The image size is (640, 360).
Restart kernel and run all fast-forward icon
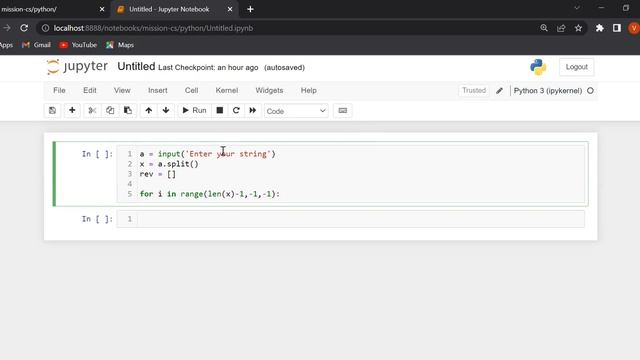point(253,111)
